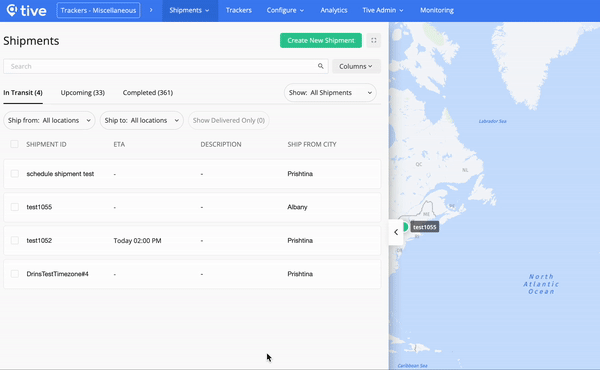The image size is (600, 370).
Task: Click the search magnifier icon
Action: tap(321, 66)
